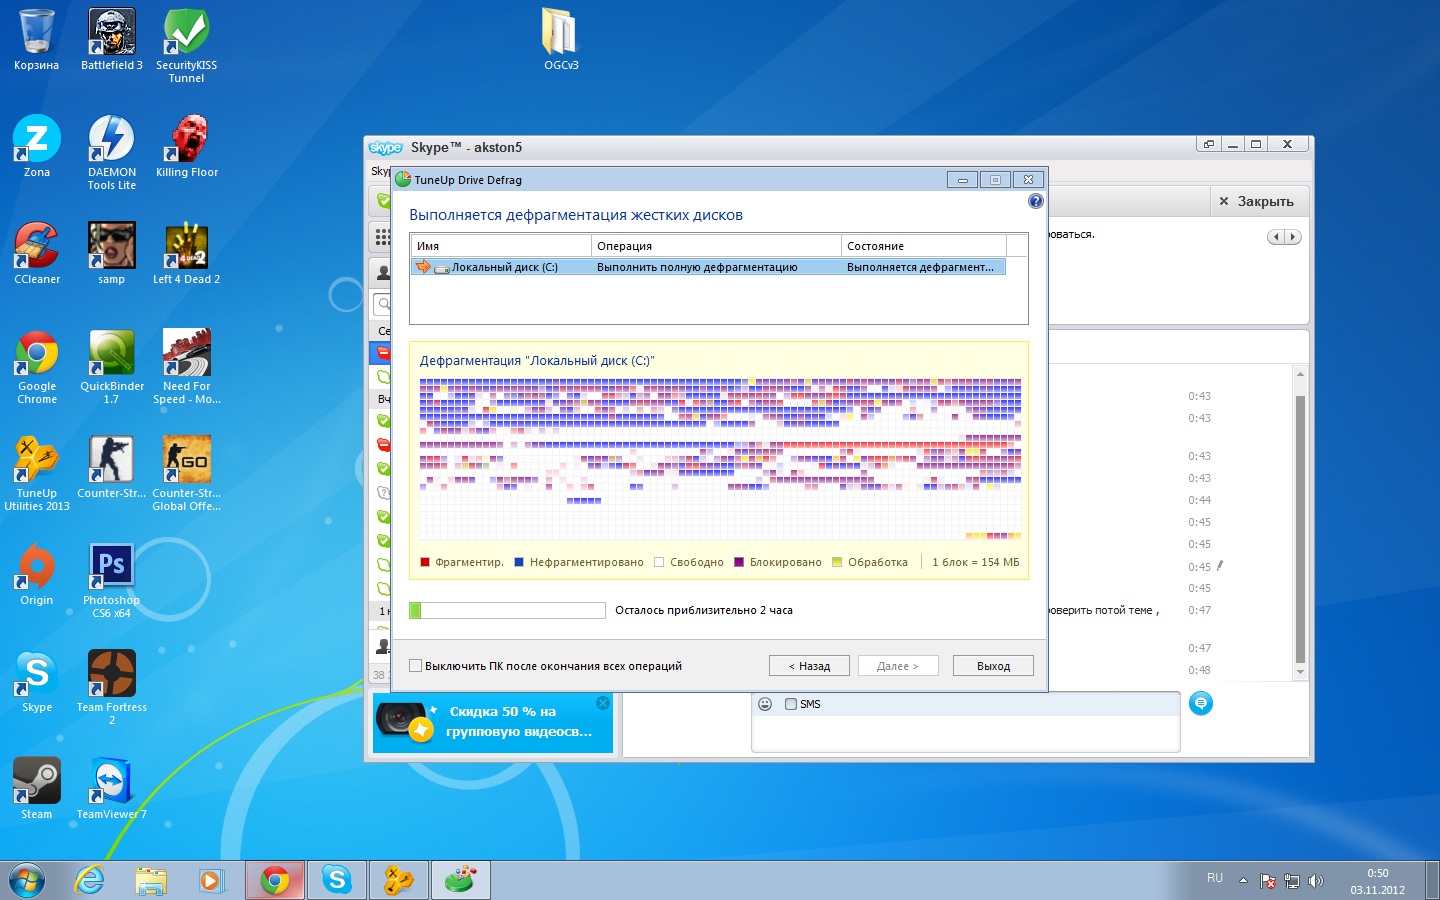Screen dimensions: 1440x900
Task: Click the Skype chat vertical scrollbar
Action: [x=1300, y=523]
